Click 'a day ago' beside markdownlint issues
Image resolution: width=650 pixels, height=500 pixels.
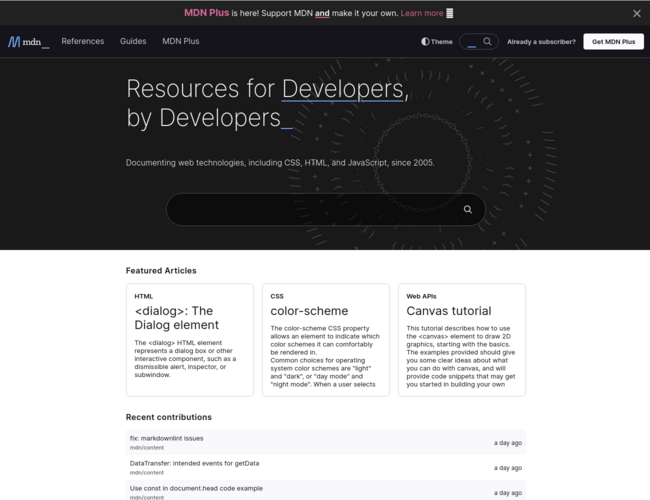508,443
